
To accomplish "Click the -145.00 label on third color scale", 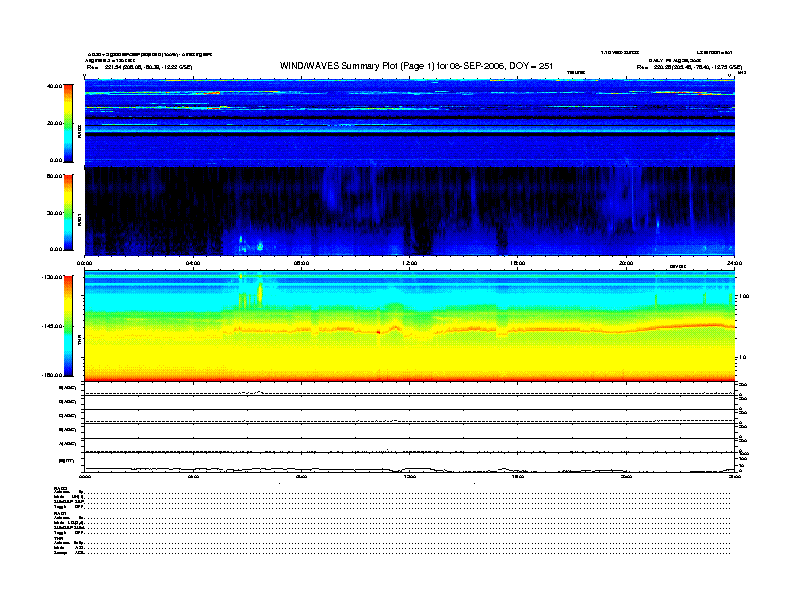I will [x=53, y=326].
